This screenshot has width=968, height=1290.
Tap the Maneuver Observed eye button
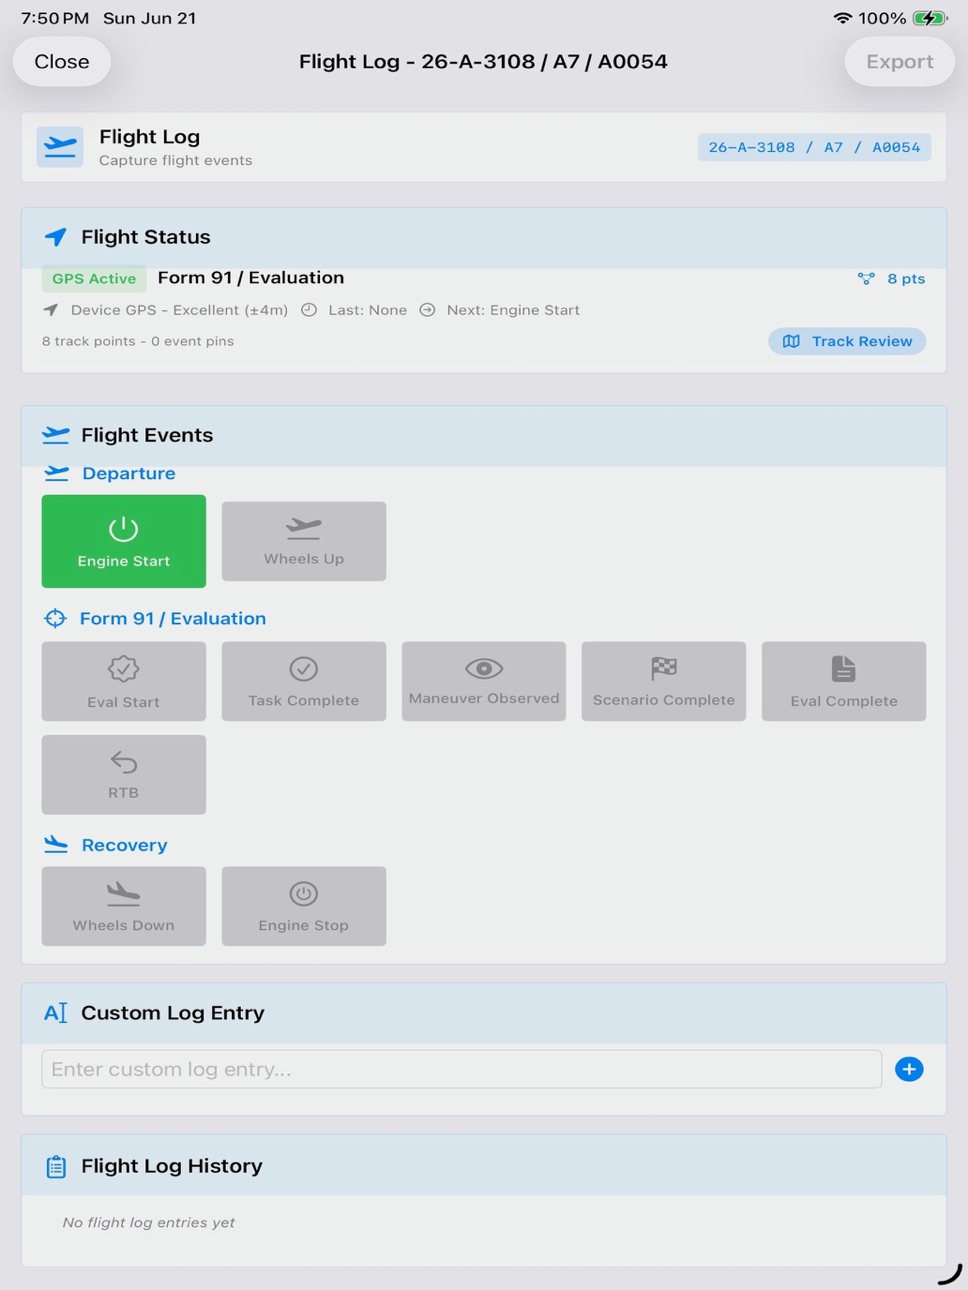[484, 681]
